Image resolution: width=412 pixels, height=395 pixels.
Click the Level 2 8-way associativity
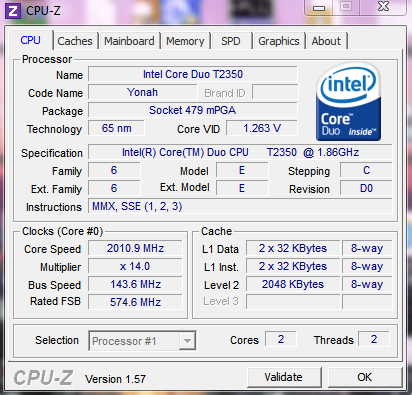point(367,284)
